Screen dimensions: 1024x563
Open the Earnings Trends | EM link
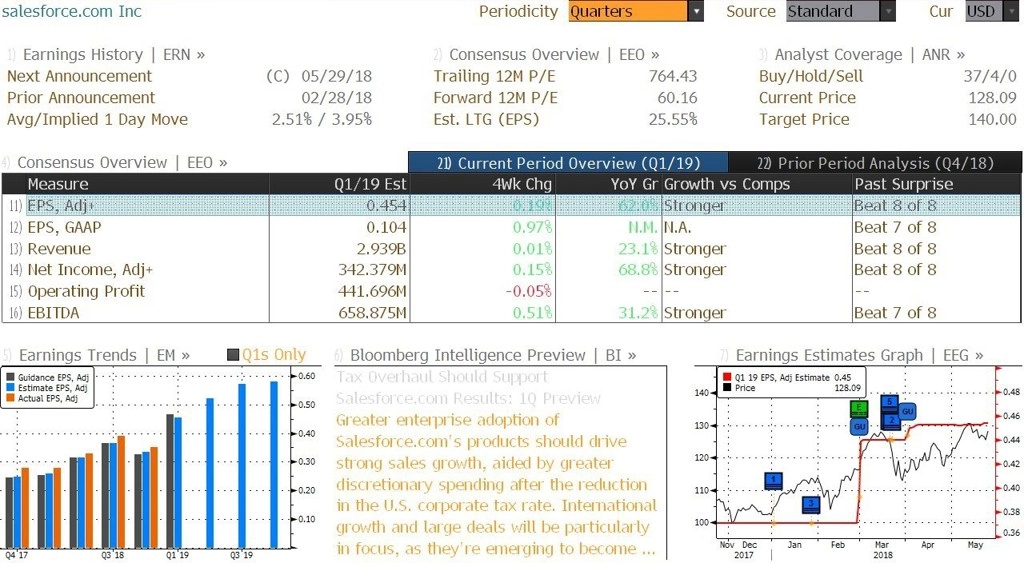click(104, 355)
